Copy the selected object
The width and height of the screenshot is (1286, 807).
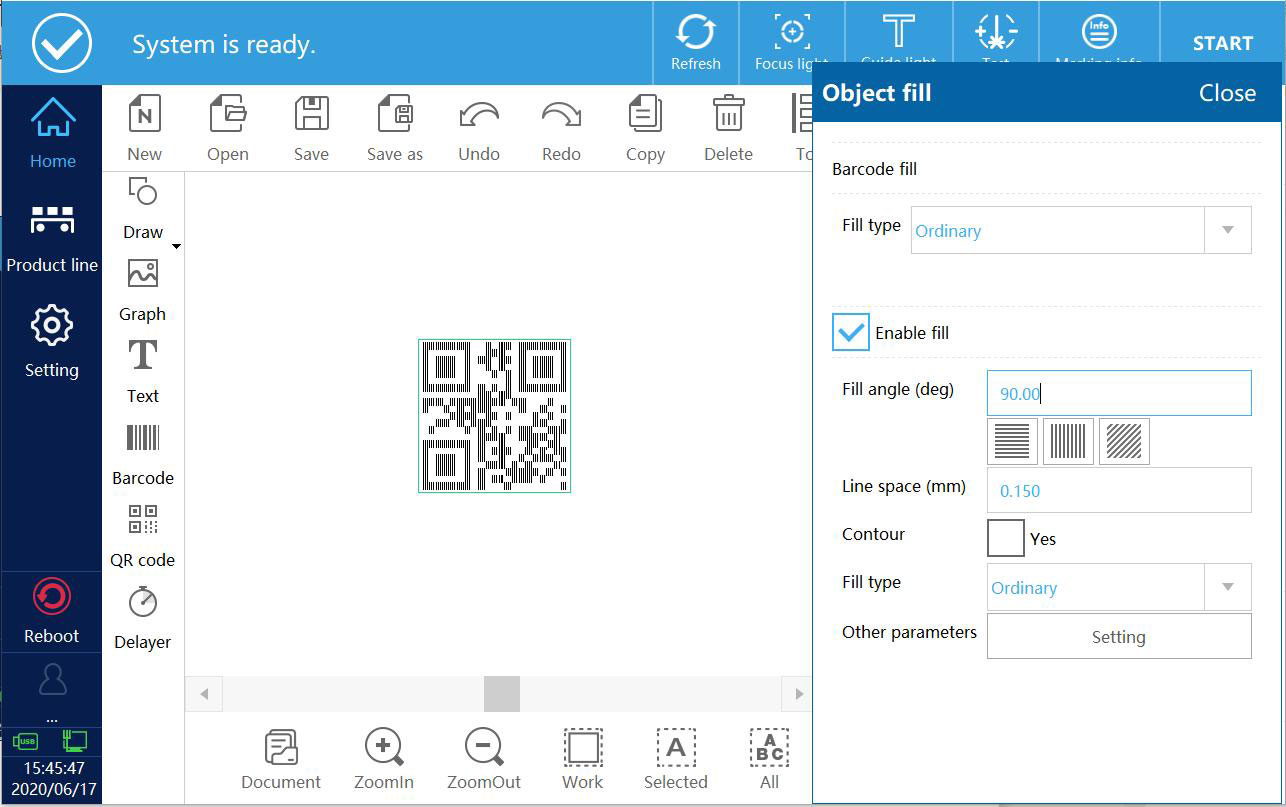pyautogui.click(x=645, y=114)
